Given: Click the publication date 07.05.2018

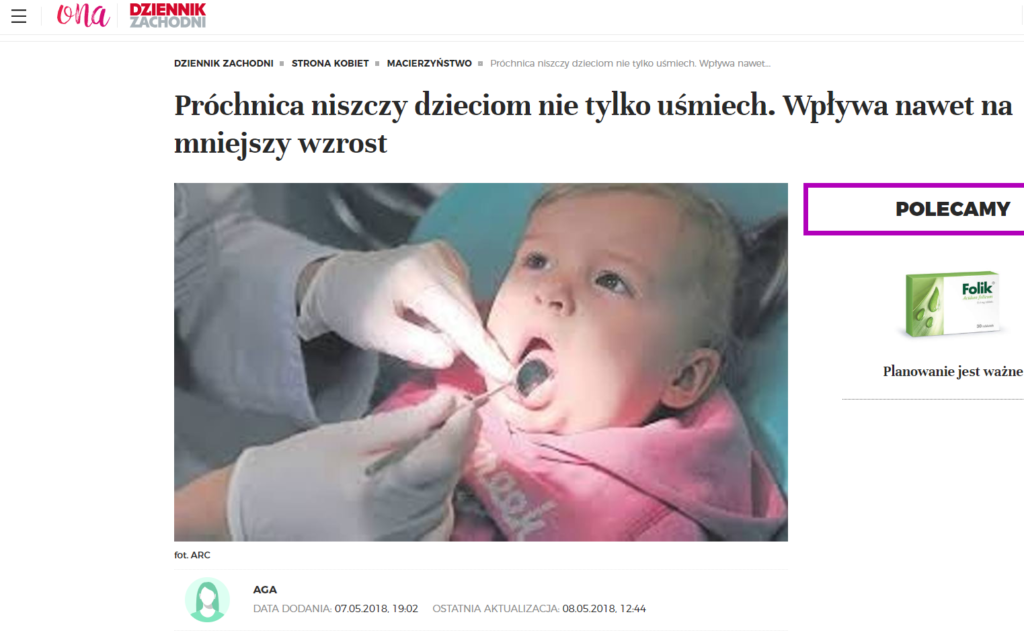Looking at the screenshot, I should coord(376,609).
